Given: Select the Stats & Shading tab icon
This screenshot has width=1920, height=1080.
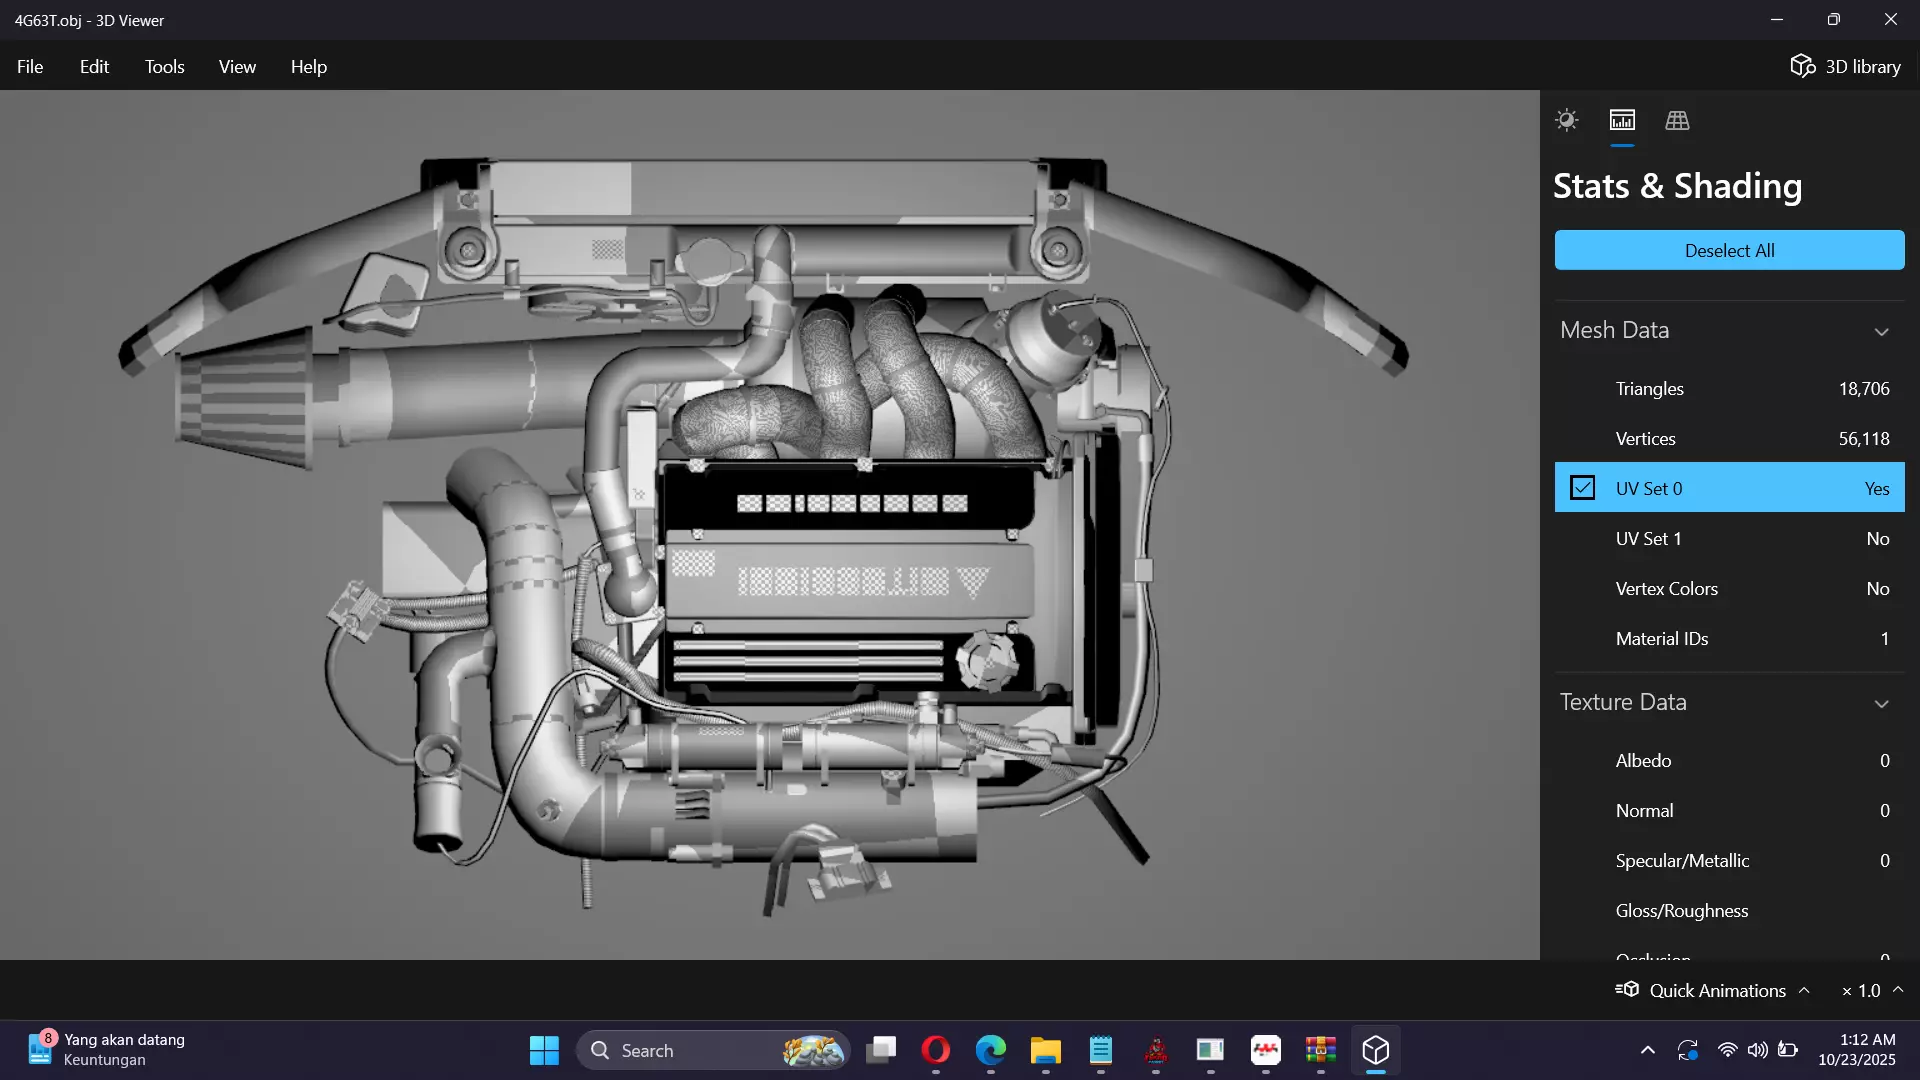Looking at the screenshot, I should click(1622, 121).
